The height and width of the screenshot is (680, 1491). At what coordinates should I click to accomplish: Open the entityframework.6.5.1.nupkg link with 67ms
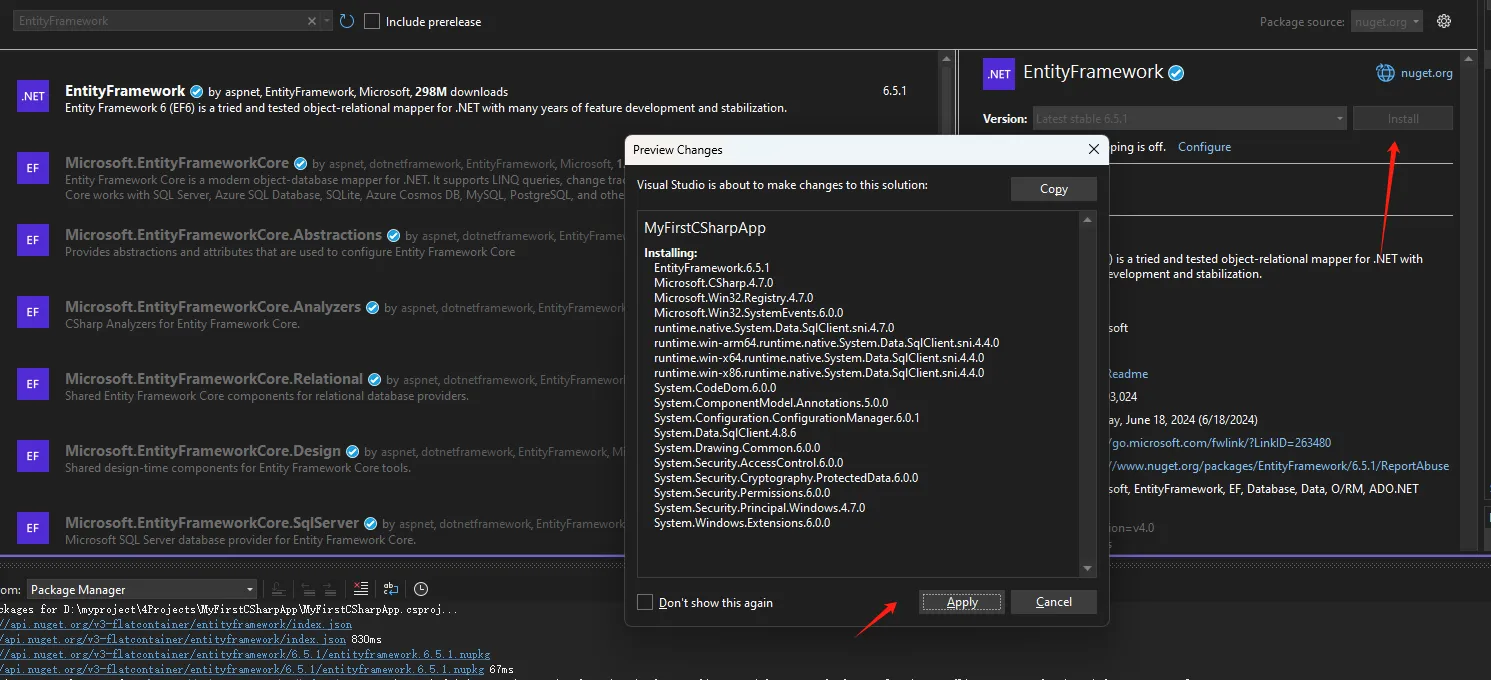pos(242,669)
